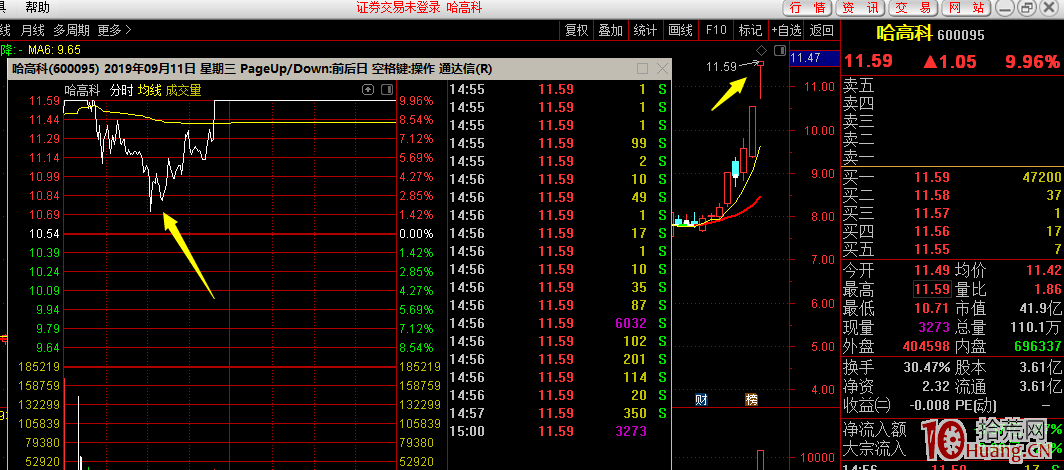
Task: Click MA6: 9.65 indicator label
Action: pos(56,50)
